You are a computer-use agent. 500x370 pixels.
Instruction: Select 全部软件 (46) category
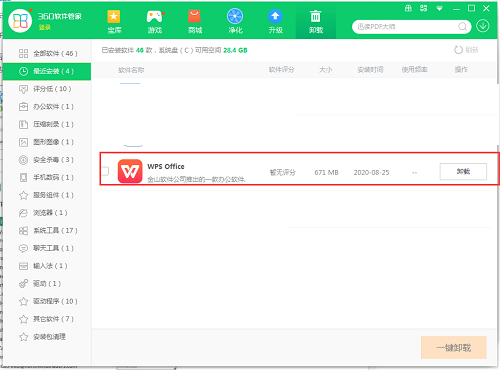(x=47, y=53)
